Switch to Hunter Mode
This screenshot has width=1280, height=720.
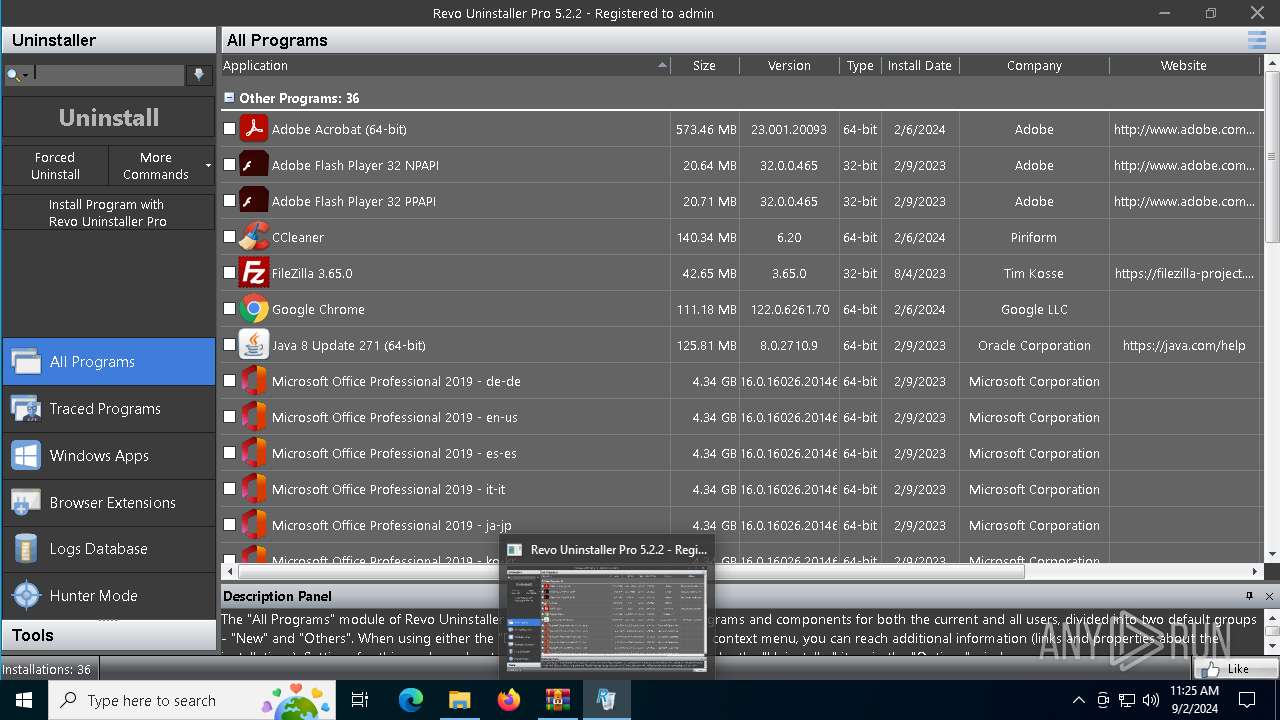pos(108,596)
